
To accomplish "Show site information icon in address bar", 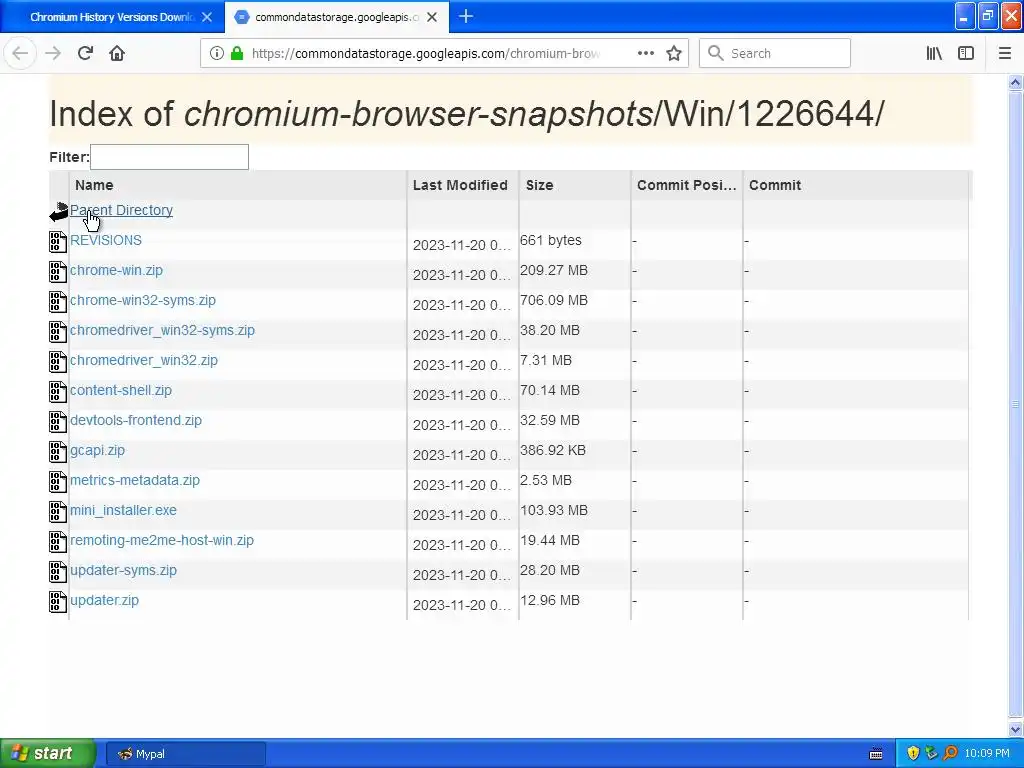I will (x=216, y=53).
